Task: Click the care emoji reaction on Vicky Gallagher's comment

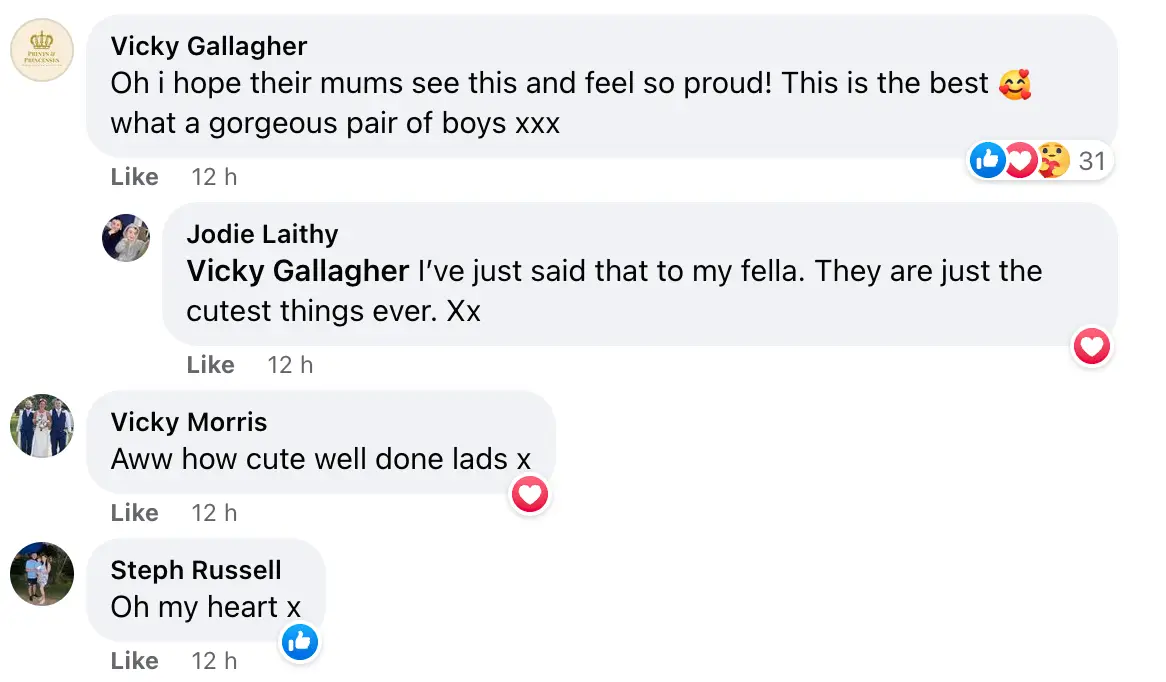Action: click(x=1052, y=160)
